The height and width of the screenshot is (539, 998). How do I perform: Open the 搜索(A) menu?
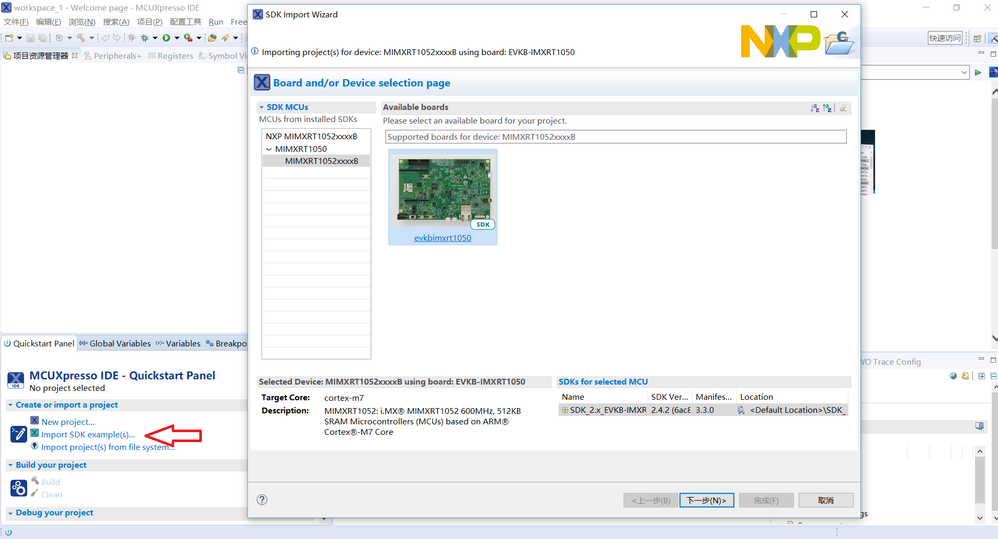click(116, 22)
